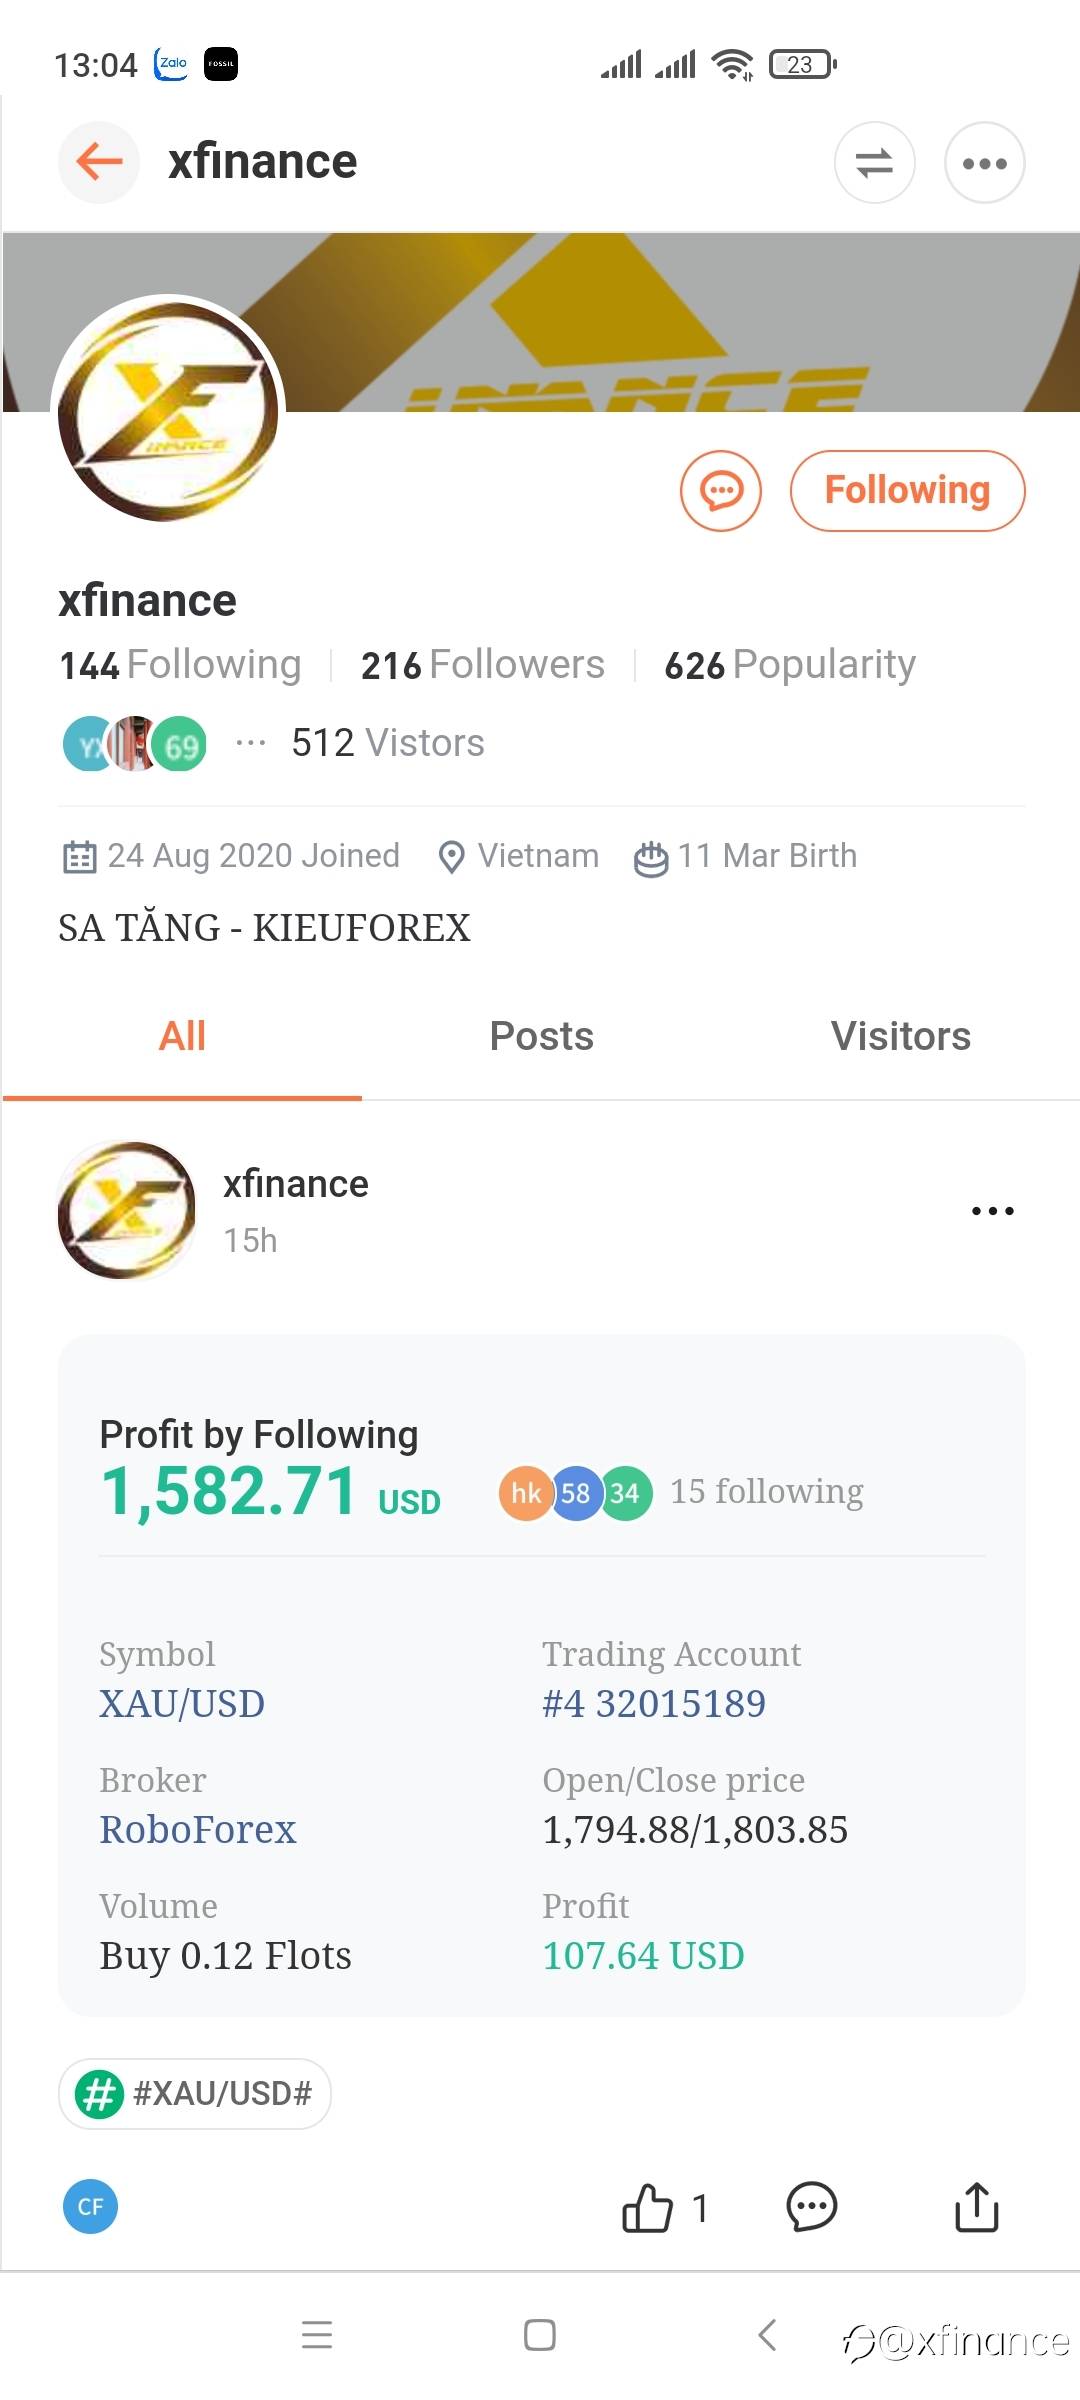Switch to the Posts tab
This screenshot has width=1080, height=2400.
pos(541,1036)
